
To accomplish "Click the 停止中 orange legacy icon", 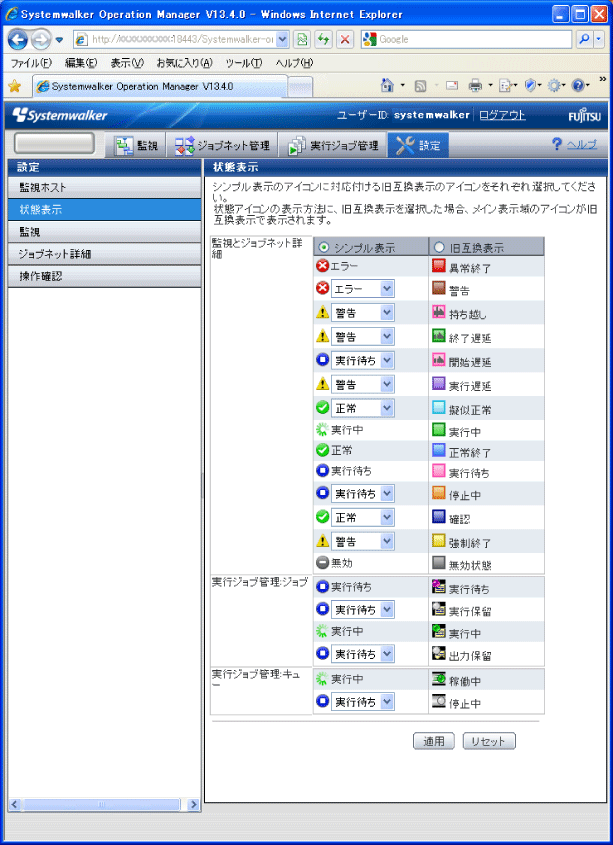I will pyautogui.click(x=438, y=493).
